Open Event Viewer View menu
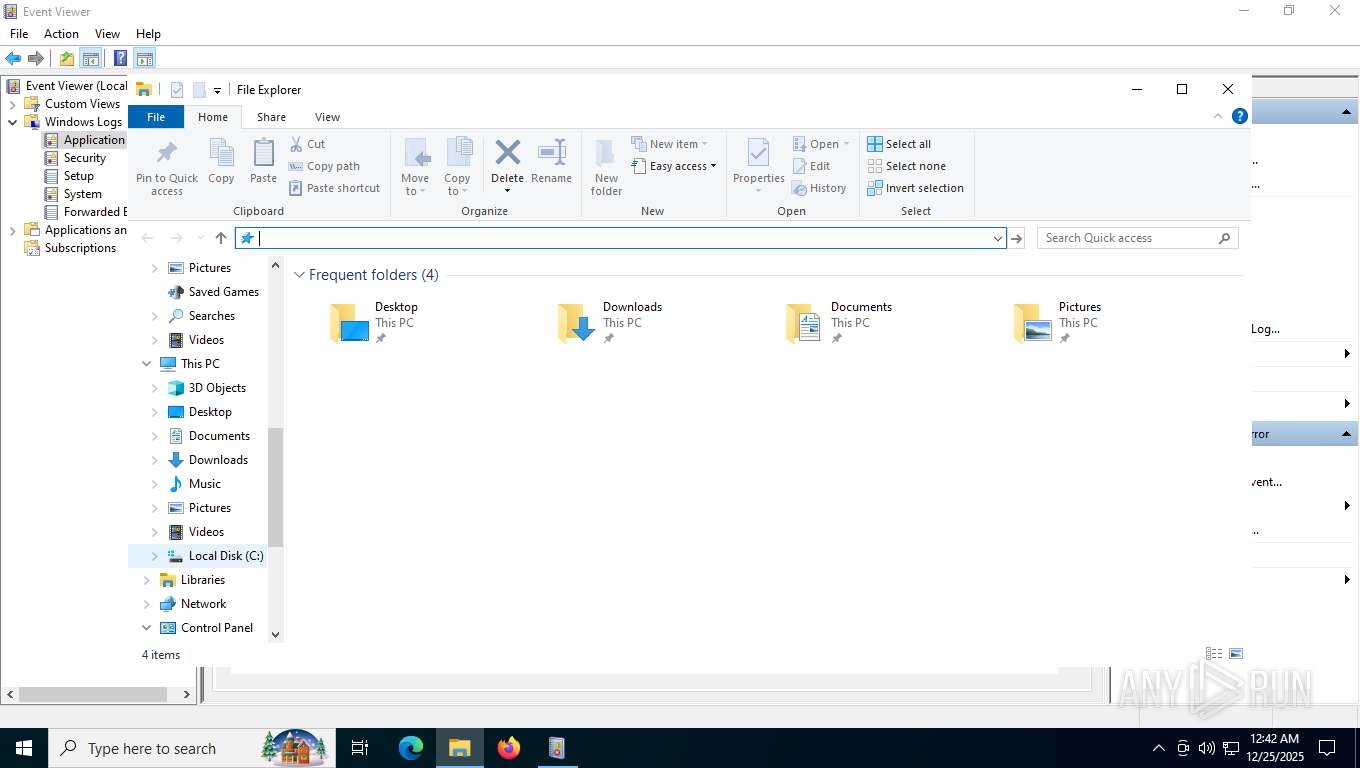This screenshot has width=1360, height=768. [x=107, y=34]
